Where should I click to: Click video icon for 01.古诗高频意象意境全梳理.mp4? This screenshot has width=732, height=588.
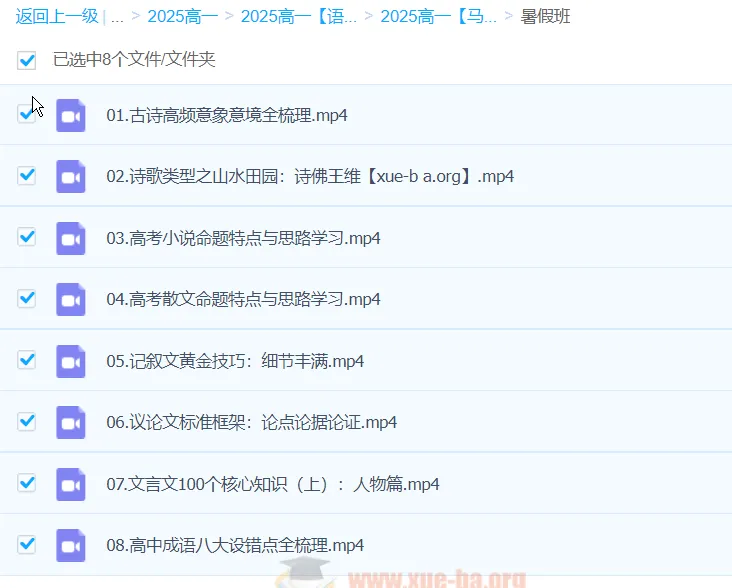(x=70, y=115)
